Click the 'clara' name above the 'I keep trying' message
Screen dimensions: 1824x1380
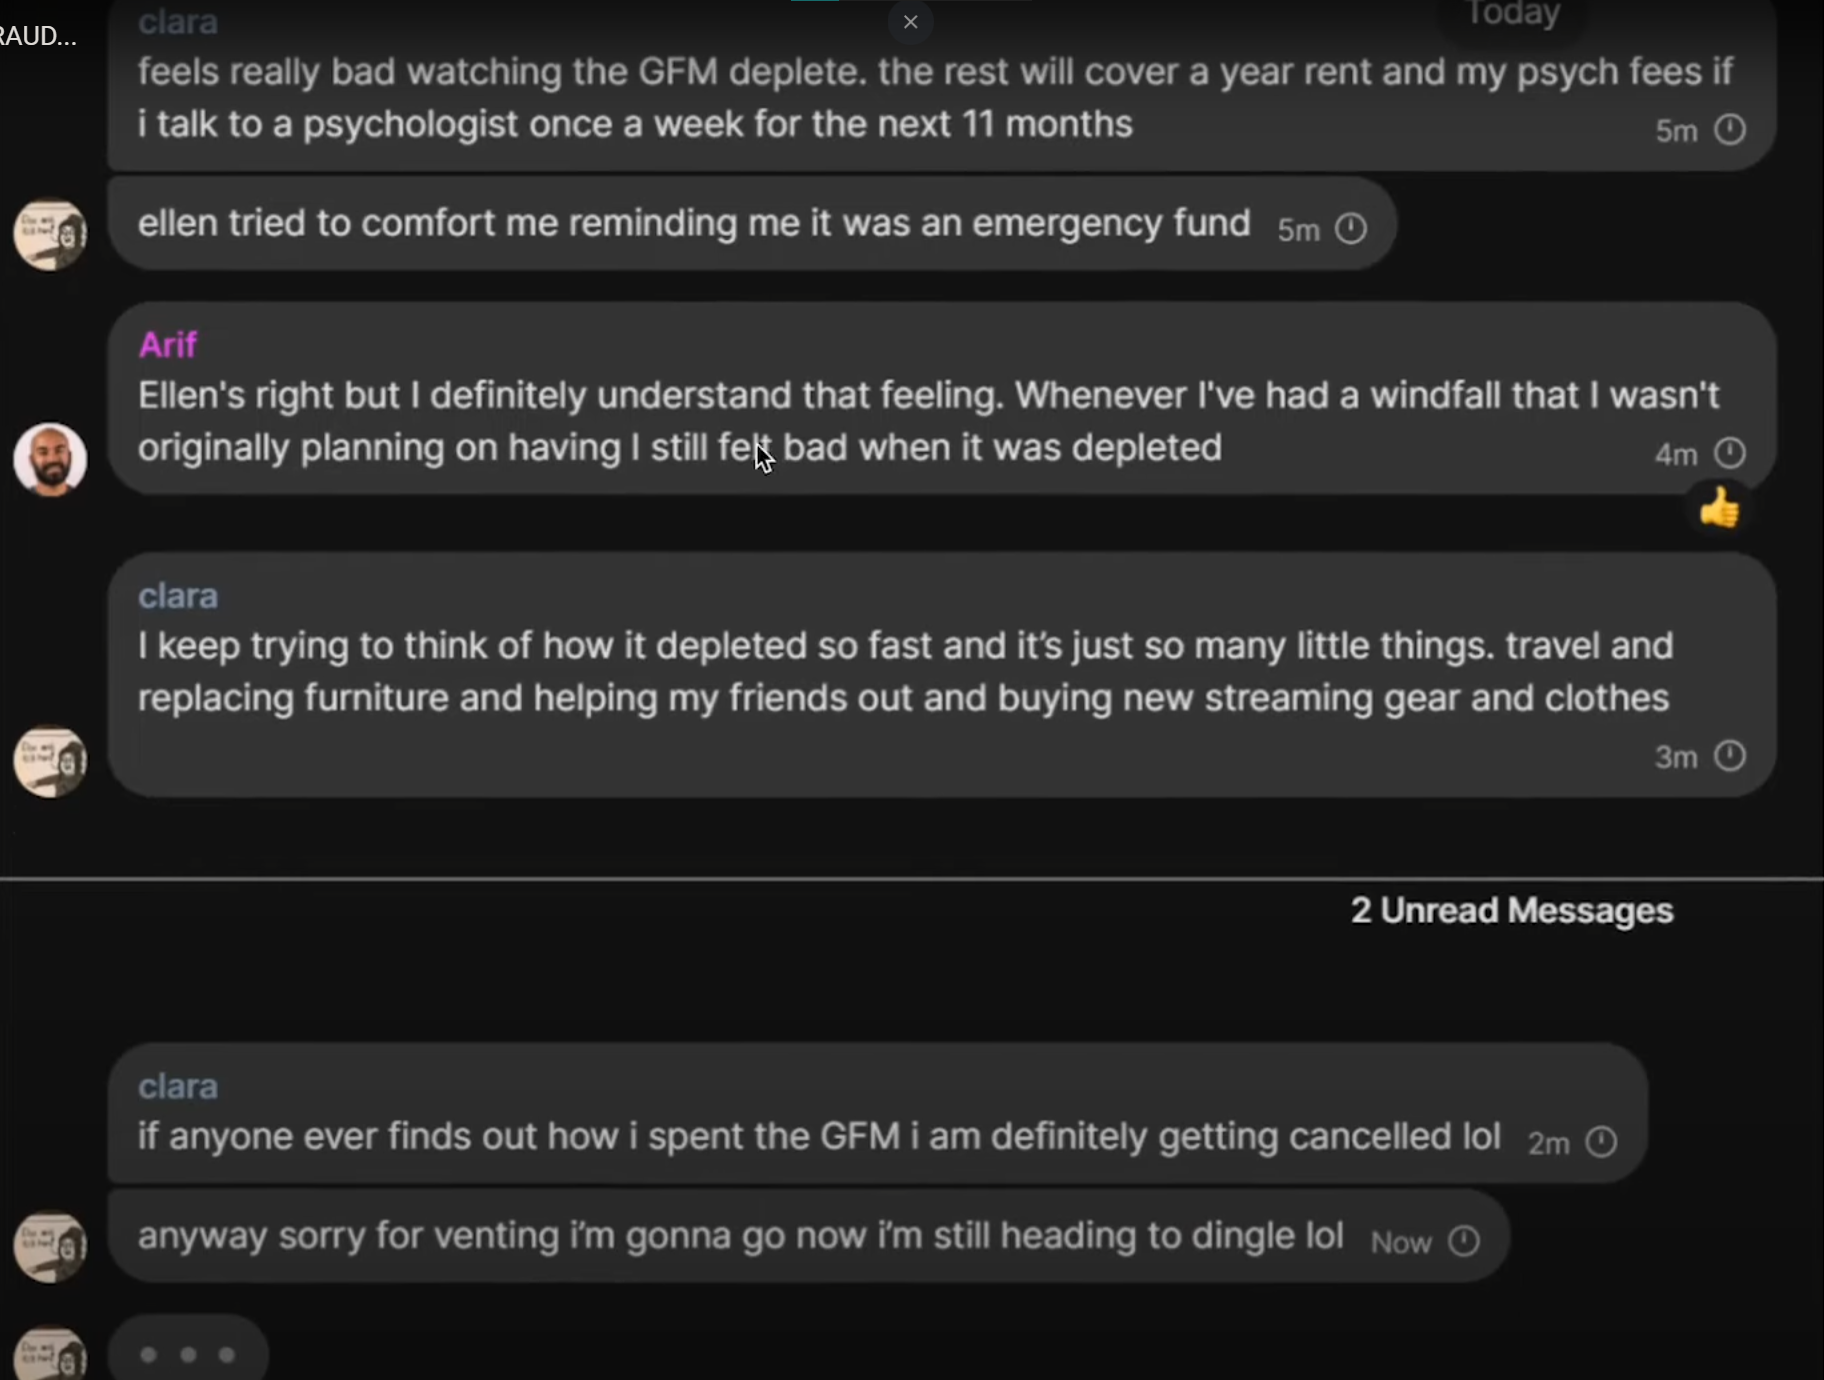[178, 596]
